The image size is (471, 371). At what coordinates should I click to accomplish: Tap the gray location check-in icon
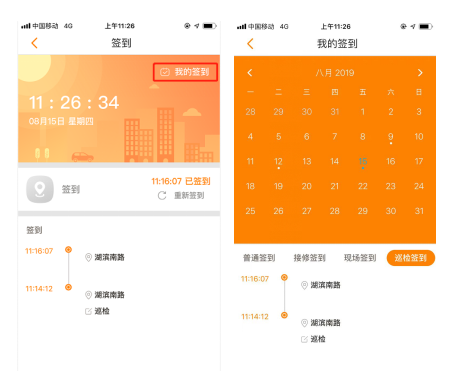(40, 189)
